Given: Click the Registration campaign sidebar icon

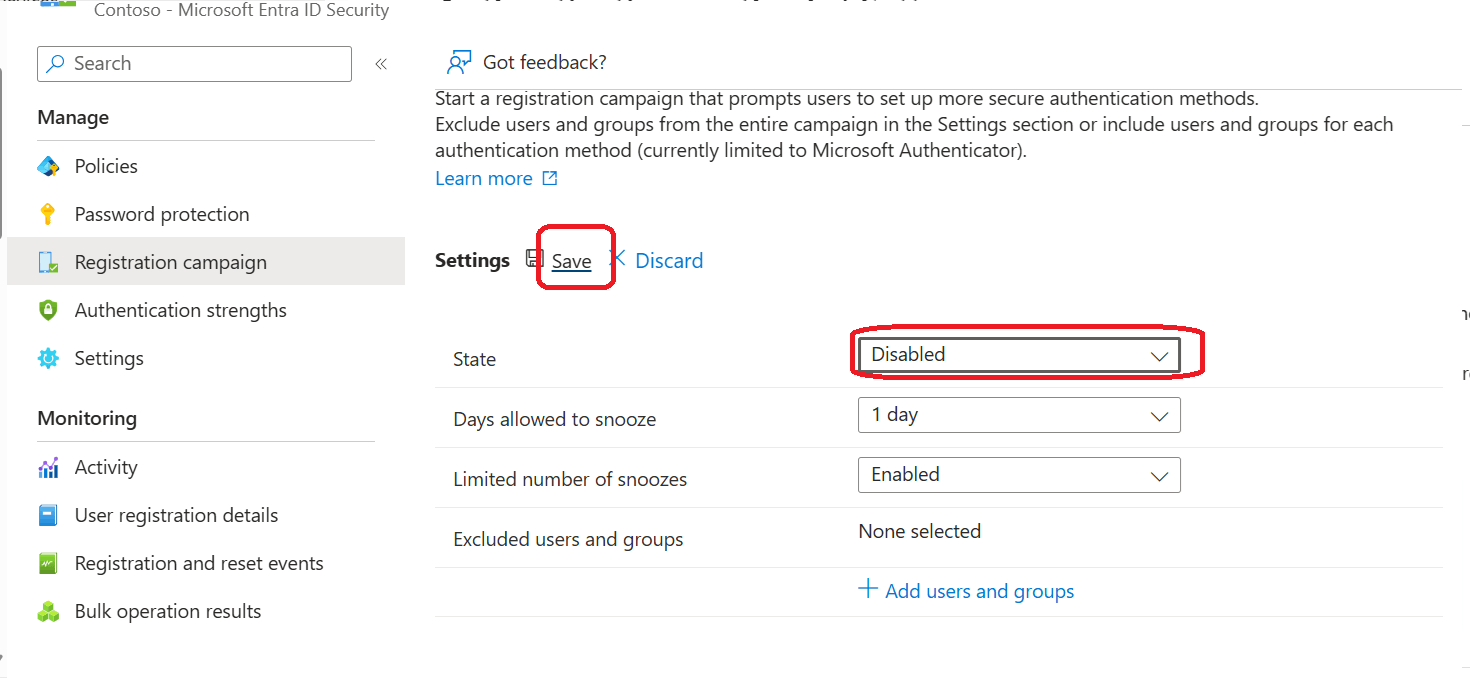Looking at the screenshot, I should pyautogui.click(x=48, y=261).
